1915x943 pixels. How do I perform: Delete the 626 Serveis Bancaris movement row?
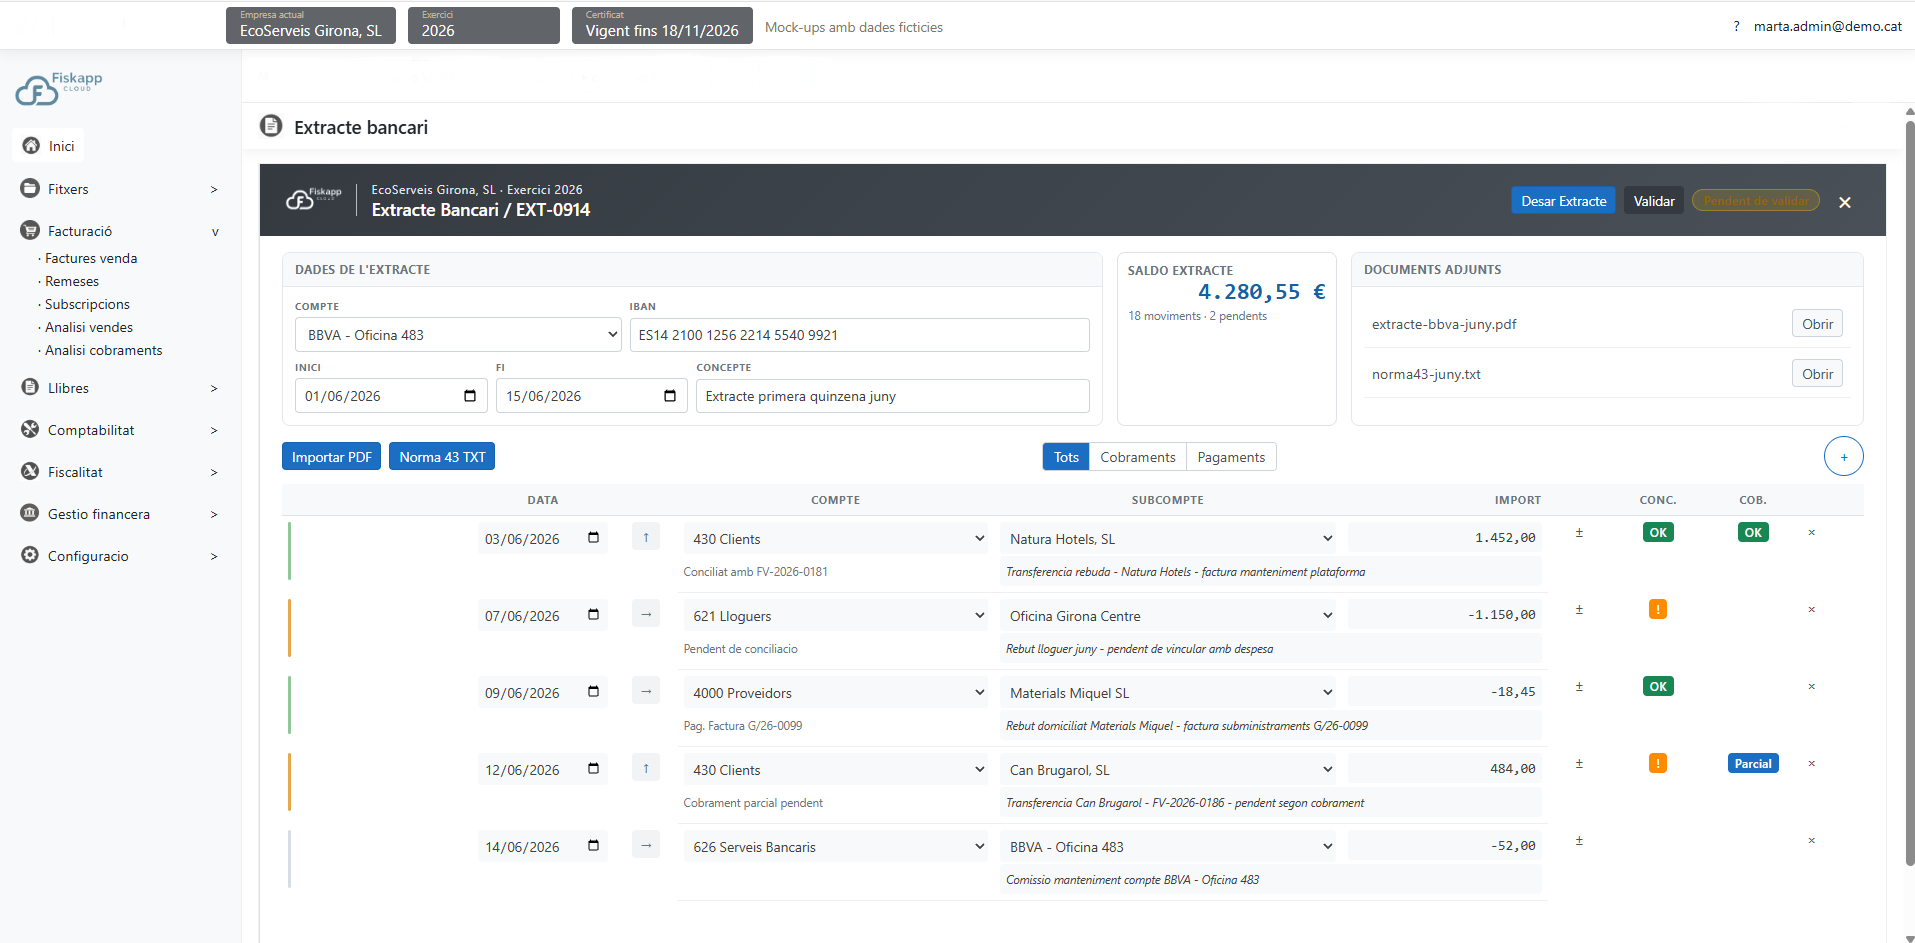[x=1811, y=841]
